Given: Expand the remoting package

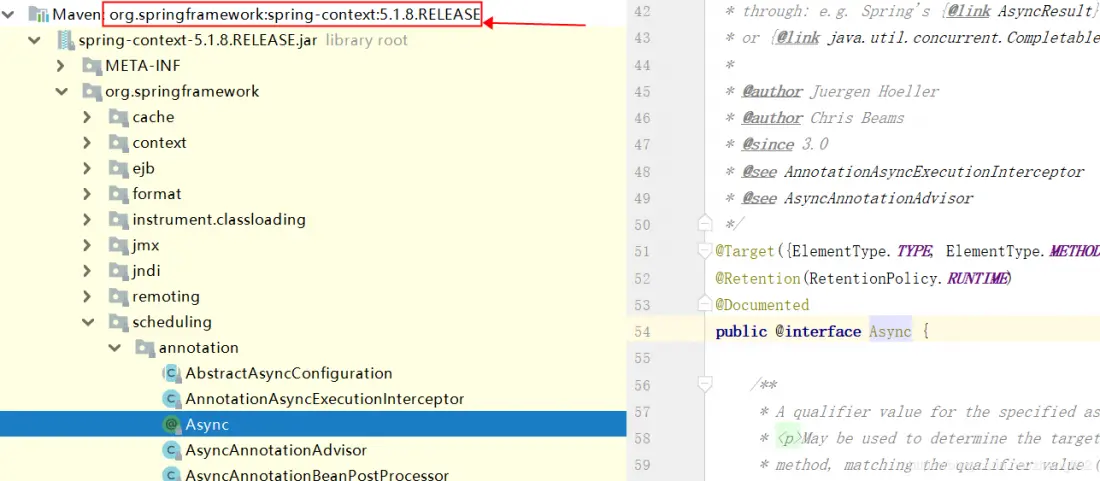Looking at the screenshot, I should [x=87, y=297].
